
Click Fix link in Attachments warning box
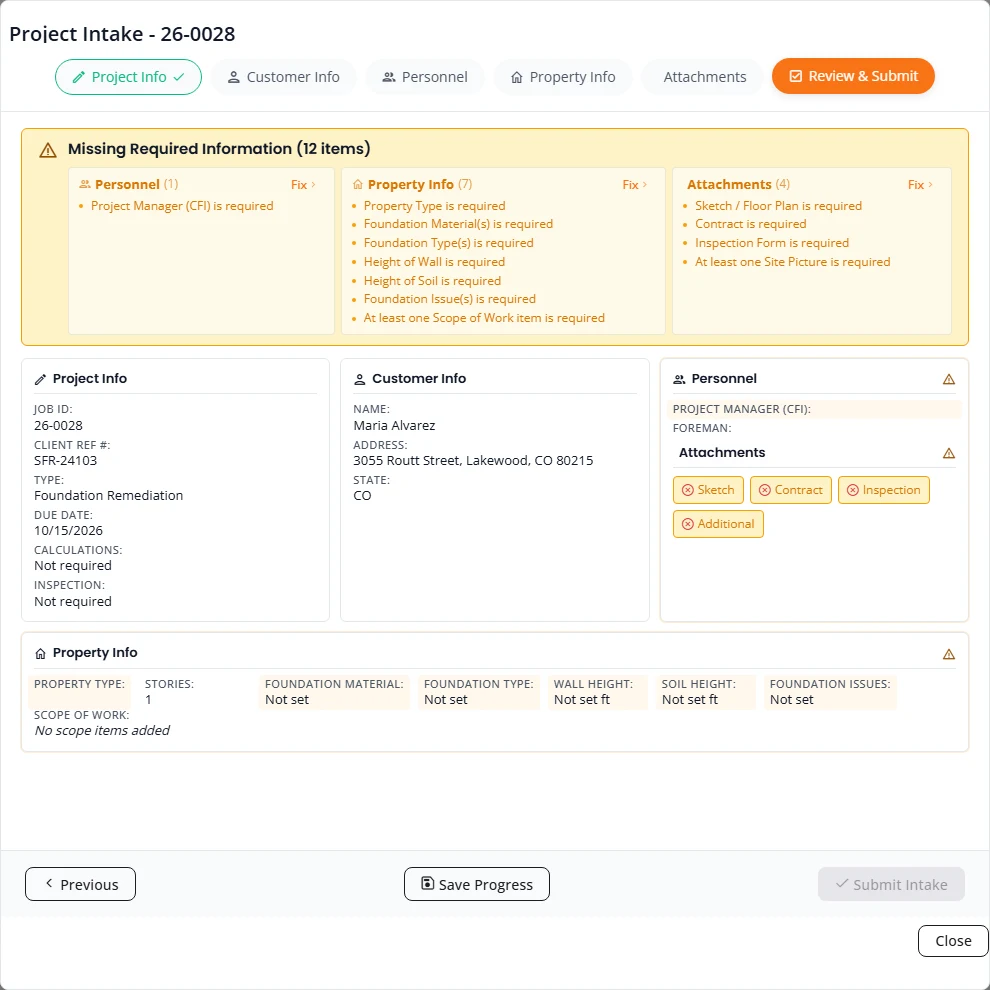tap(920, 184)
